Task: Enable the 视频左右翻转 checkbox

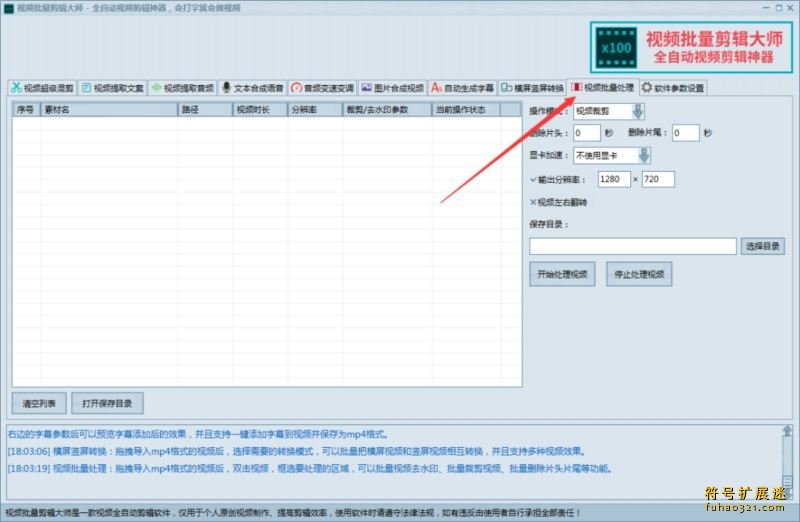Action: pos(533,202)
